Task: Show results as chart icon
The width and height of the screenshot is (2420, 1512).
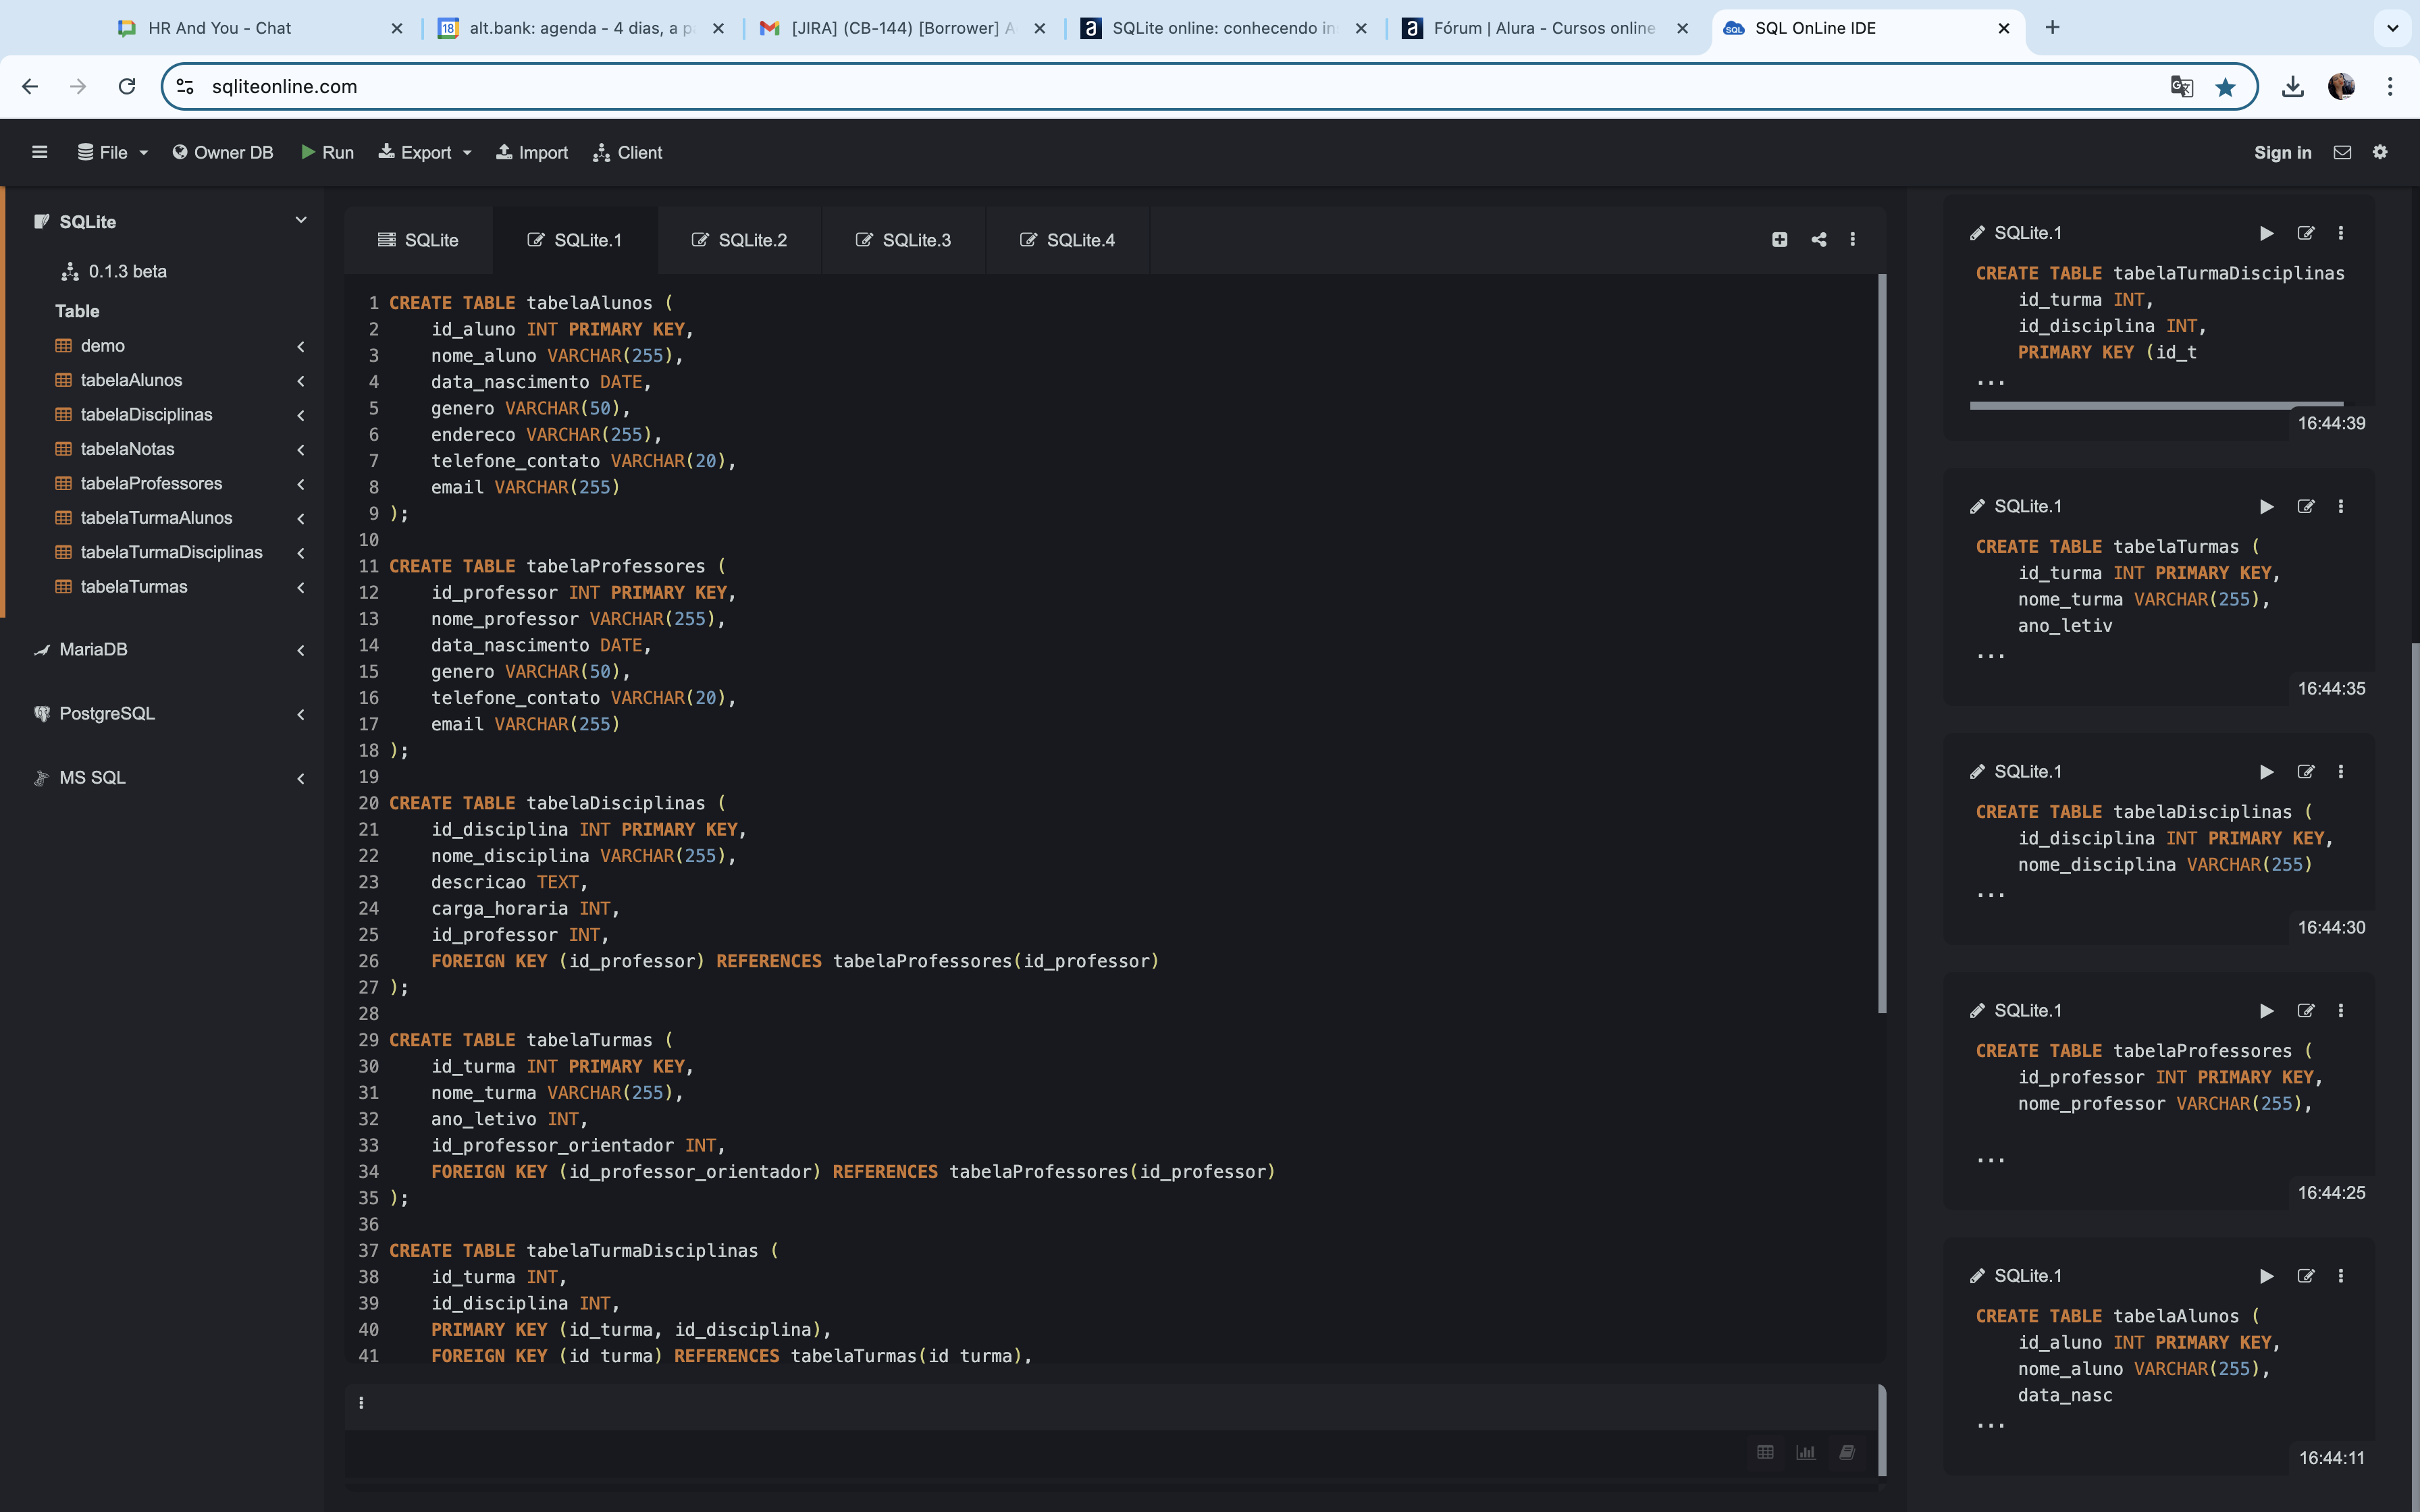Action: pos(1806,1452)
